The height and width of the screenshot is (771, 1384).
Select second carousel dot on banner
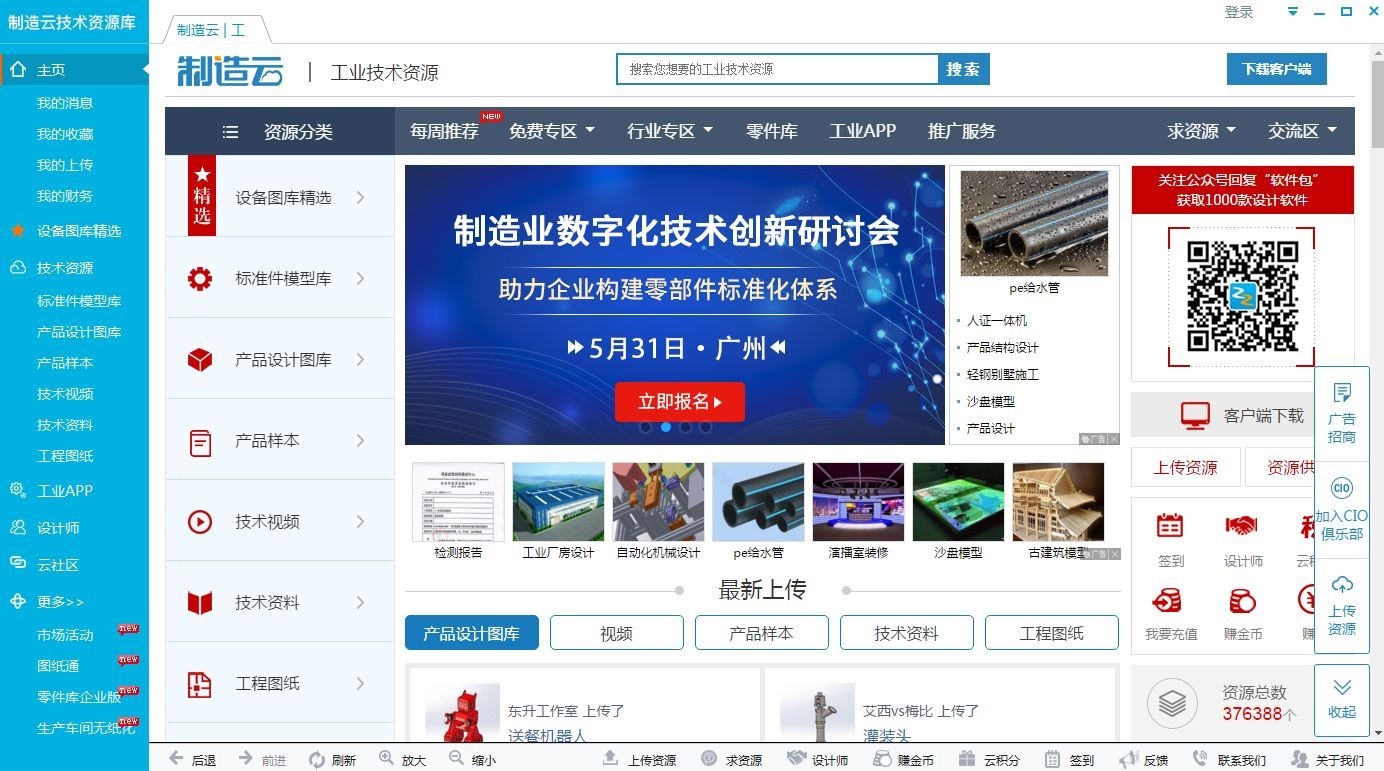(x=666, y=427)
